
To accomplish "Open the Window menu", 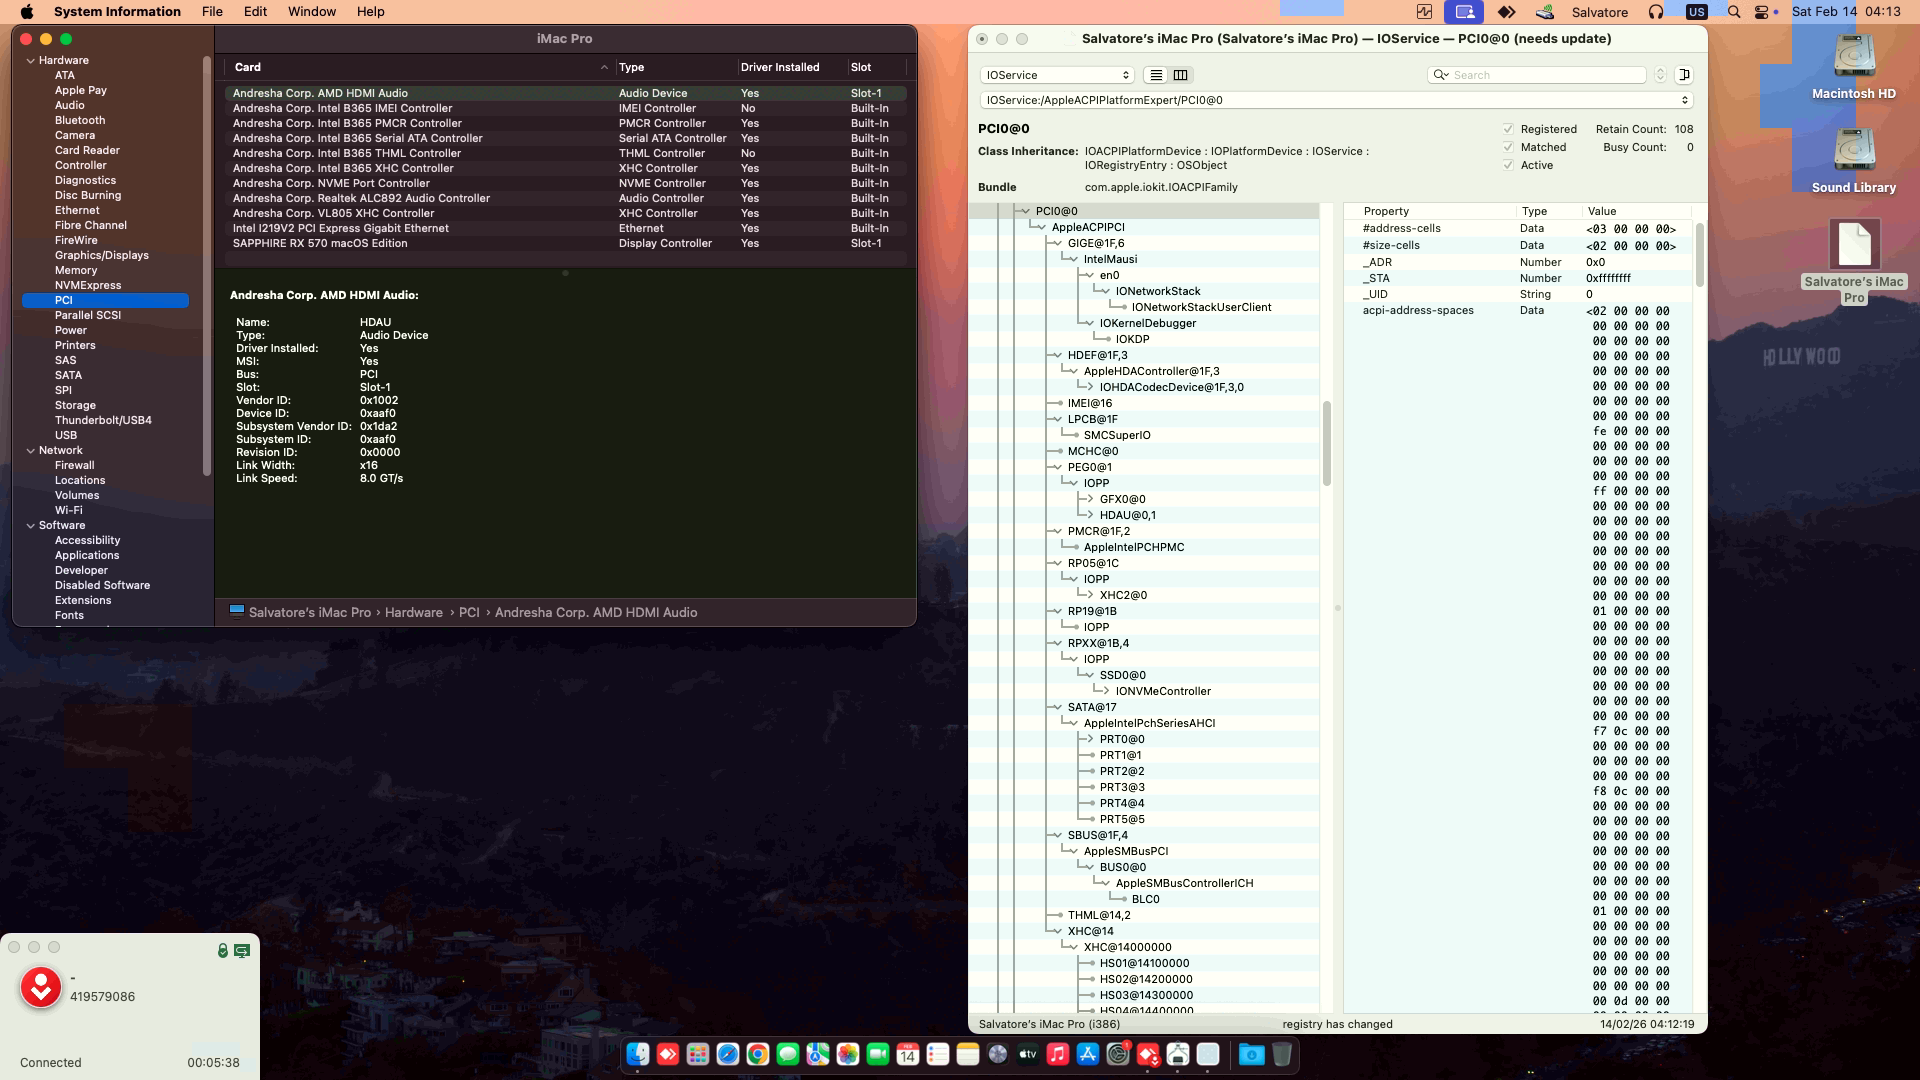I will click(x=312, y=12).
